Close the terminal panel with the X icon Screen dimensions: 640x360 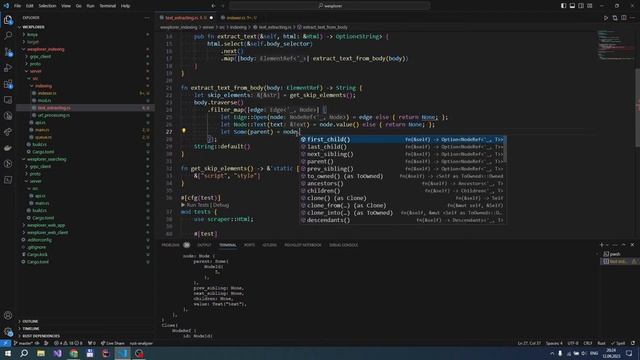(632, 245)
